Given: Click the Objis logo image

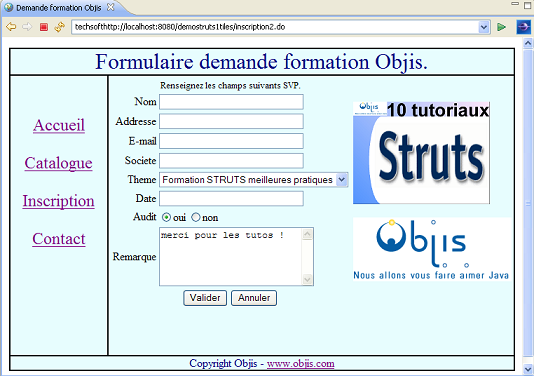Looking at the screenshot, I should click(432, 249).
